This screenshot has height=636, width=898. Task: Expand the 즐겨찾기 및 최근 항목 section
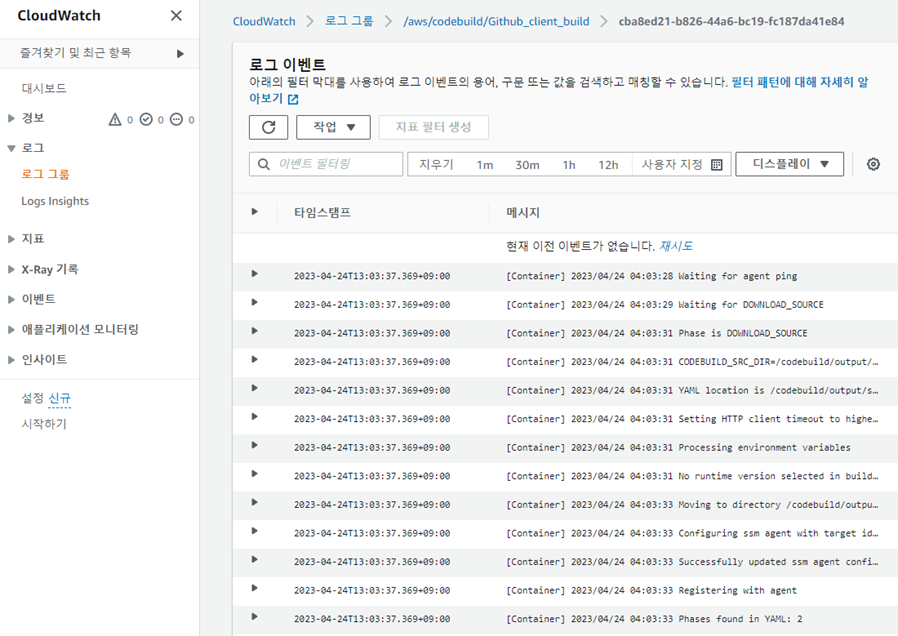tap(180, 54)
